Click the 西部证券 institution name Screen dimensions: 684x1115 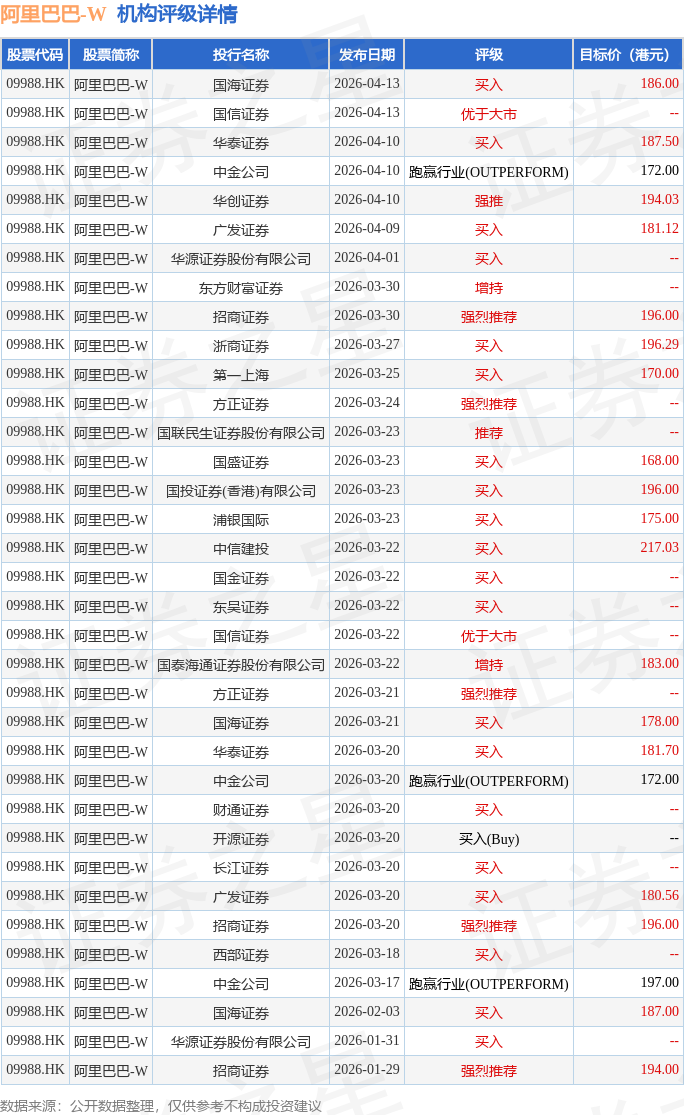pyautogui.click(x=241, y=955)
